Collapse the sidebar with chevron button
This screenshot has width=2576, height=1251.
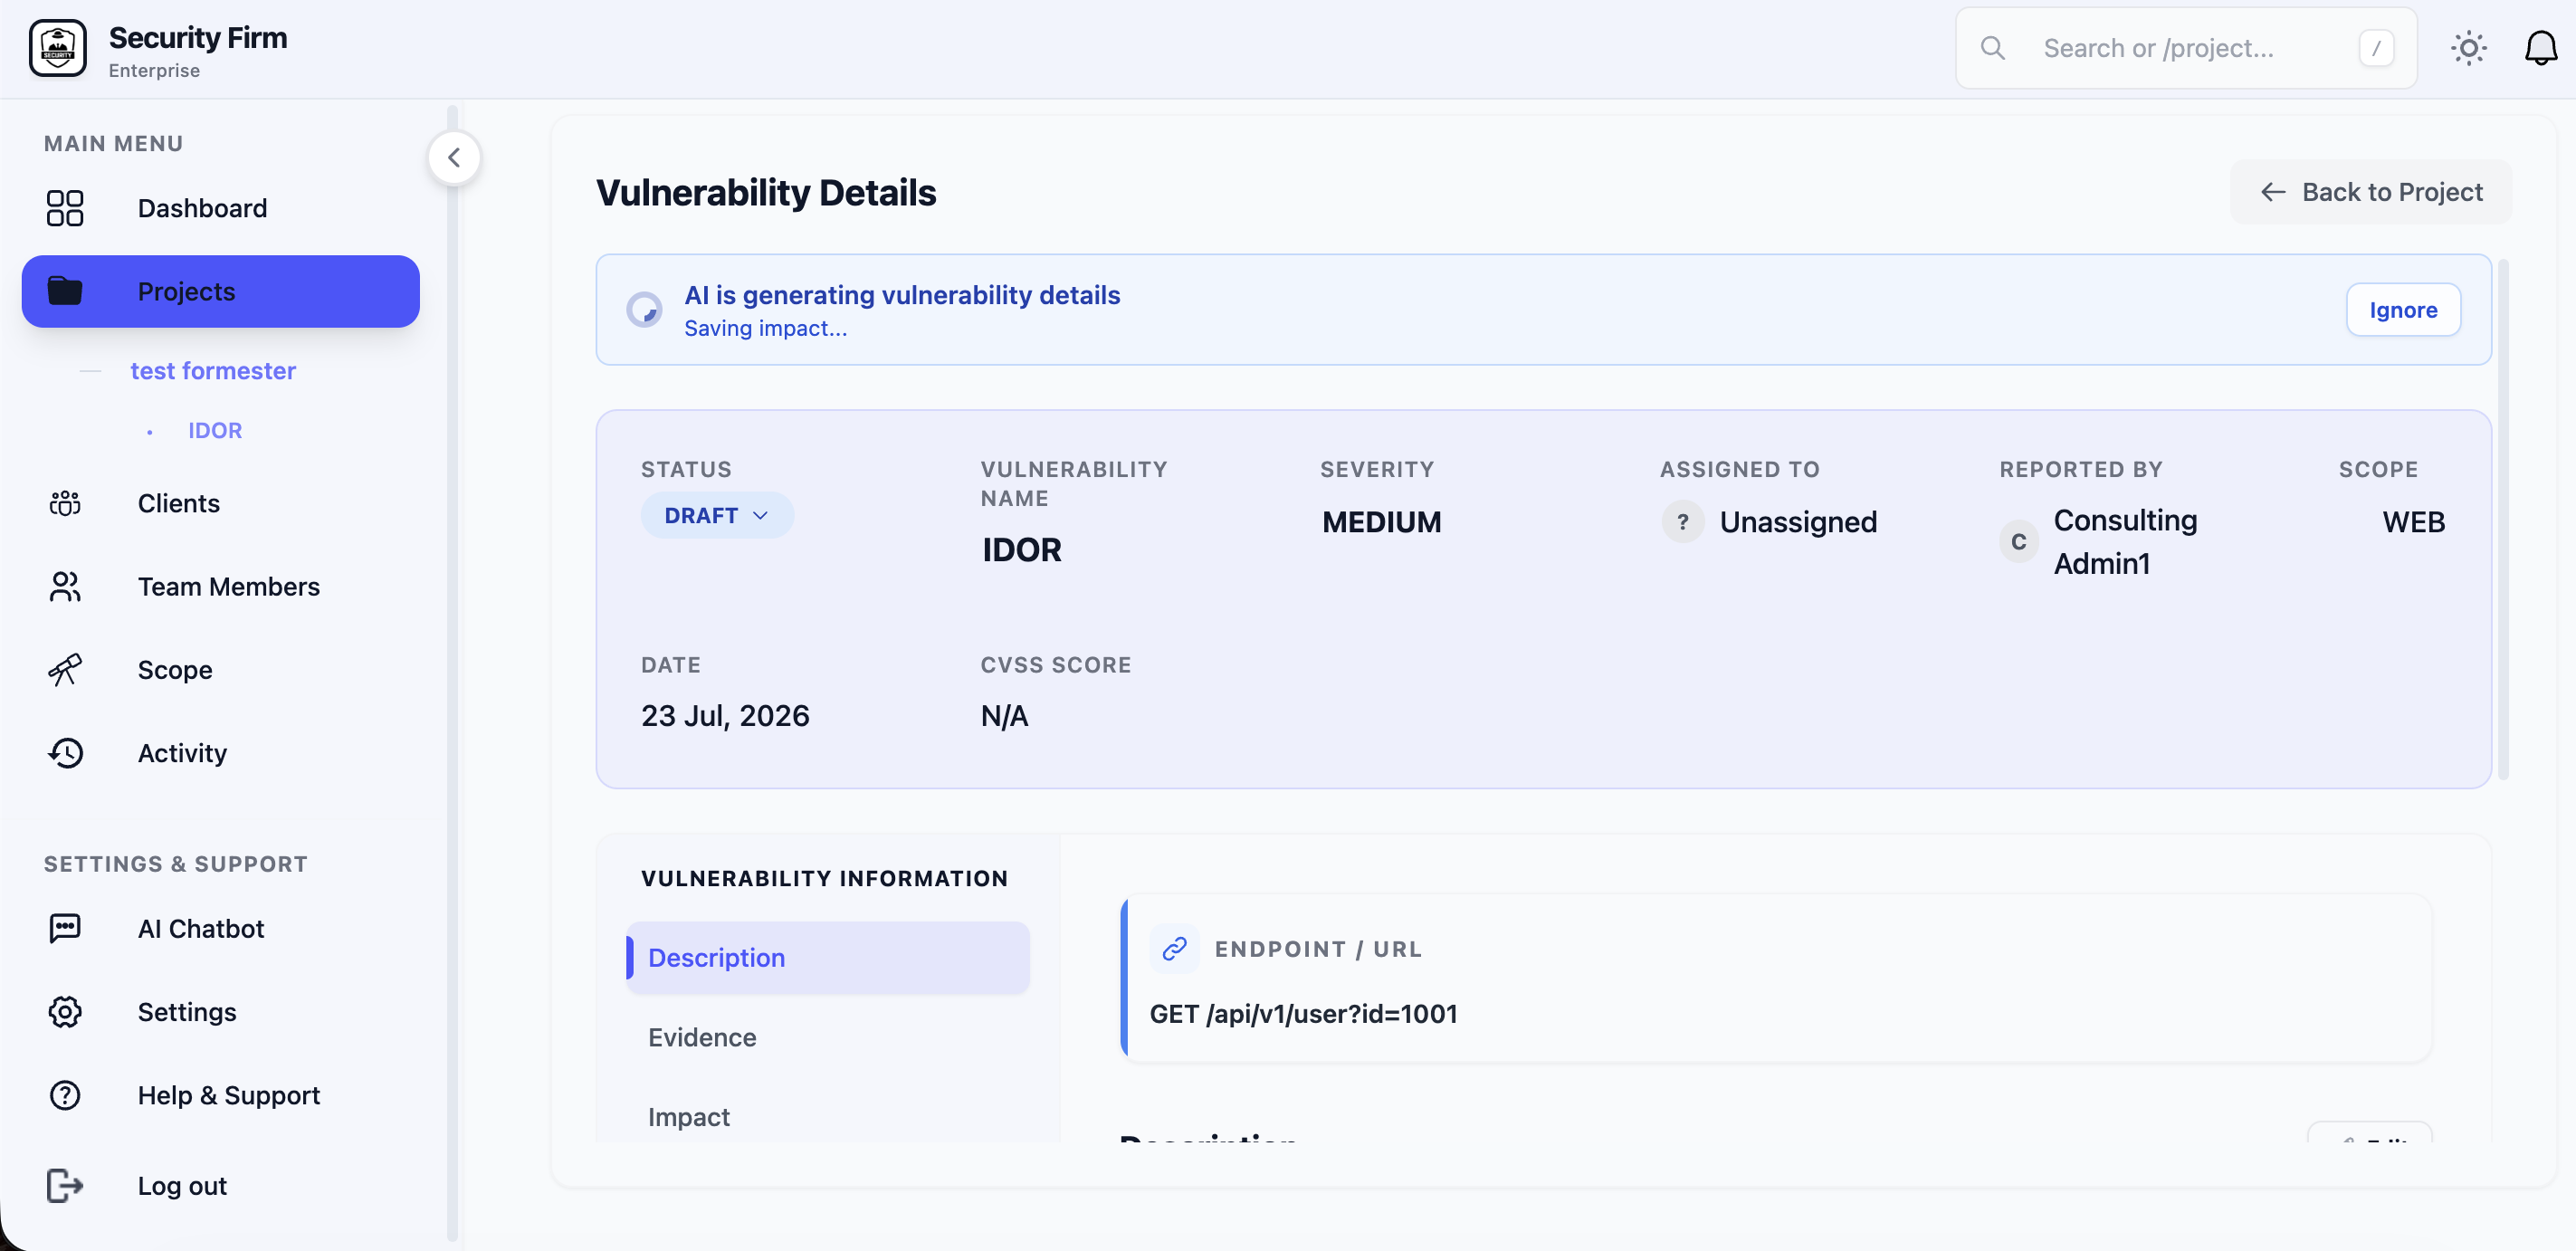click(x=454, y=157)
